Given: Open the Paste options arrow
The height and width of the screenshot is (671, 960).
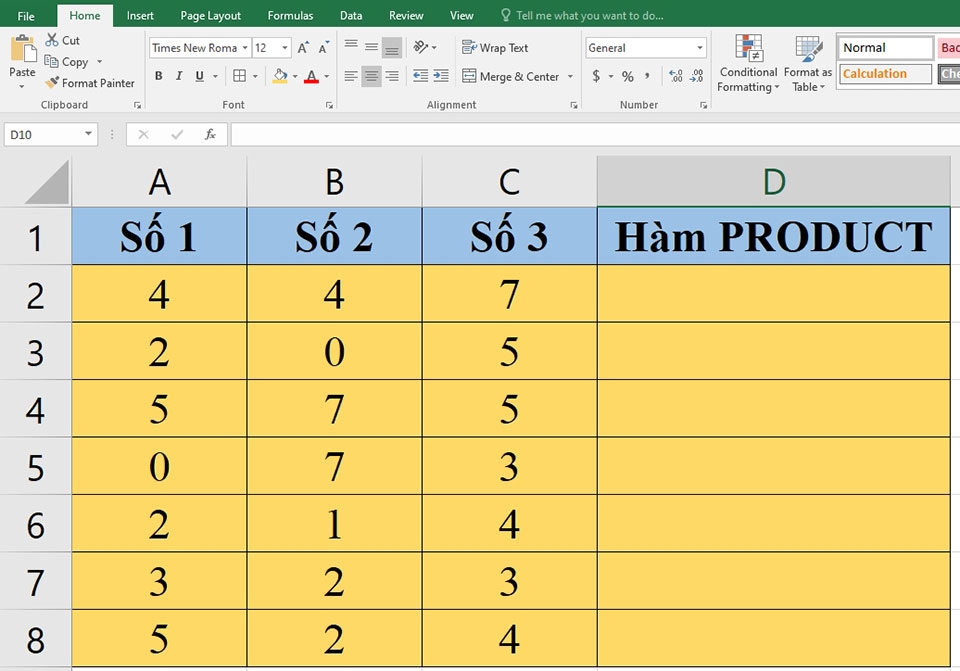Looking at the screenshot, I should point(22,87).
